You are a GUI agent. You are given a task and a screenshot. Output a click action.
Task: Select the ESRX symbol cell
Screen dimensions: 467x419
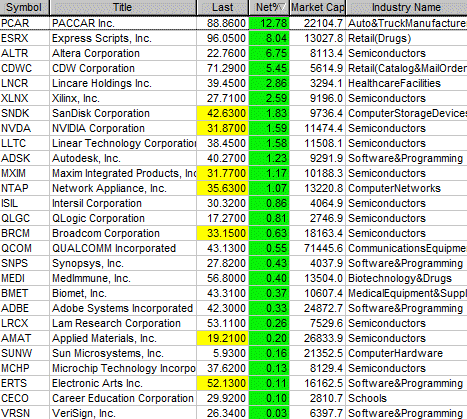coord(25,38)
